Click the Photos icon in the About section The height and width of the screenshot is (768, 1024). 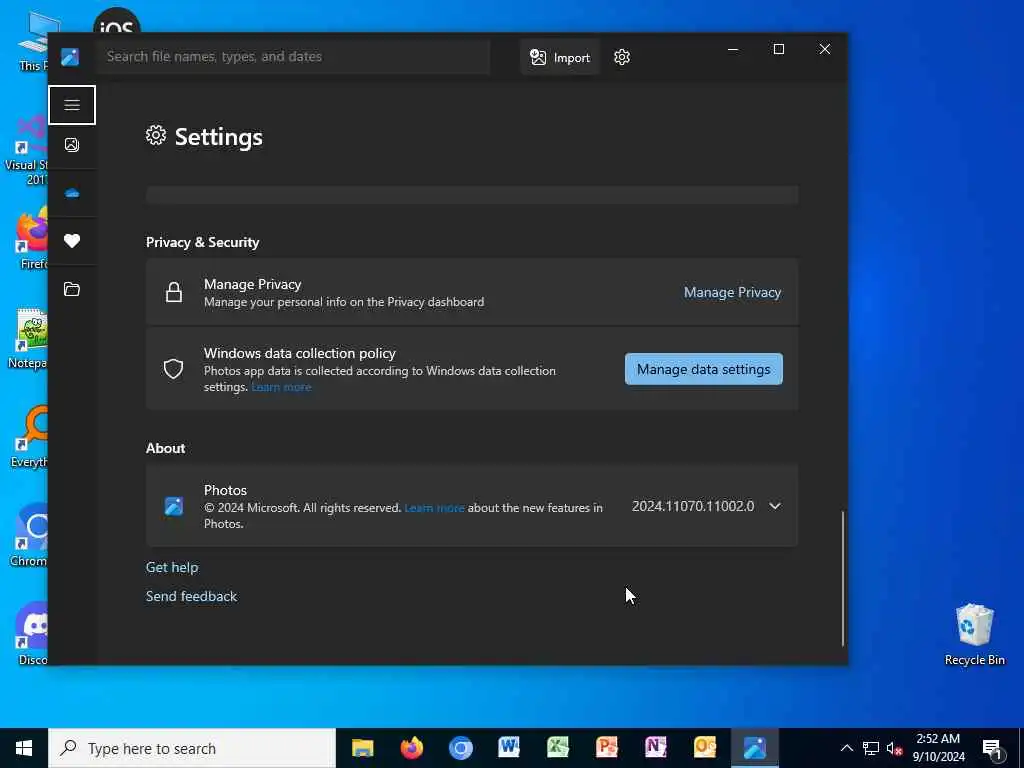pos(174,506)
